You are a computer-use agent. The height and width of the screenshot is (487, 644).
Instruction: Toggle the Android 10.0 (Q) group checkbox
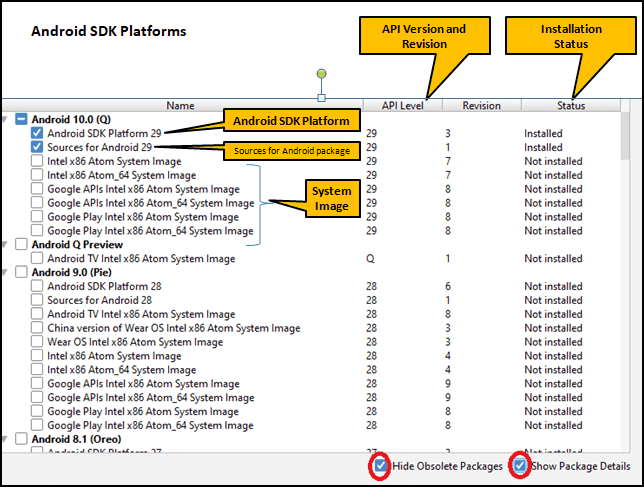pos(21,119)
